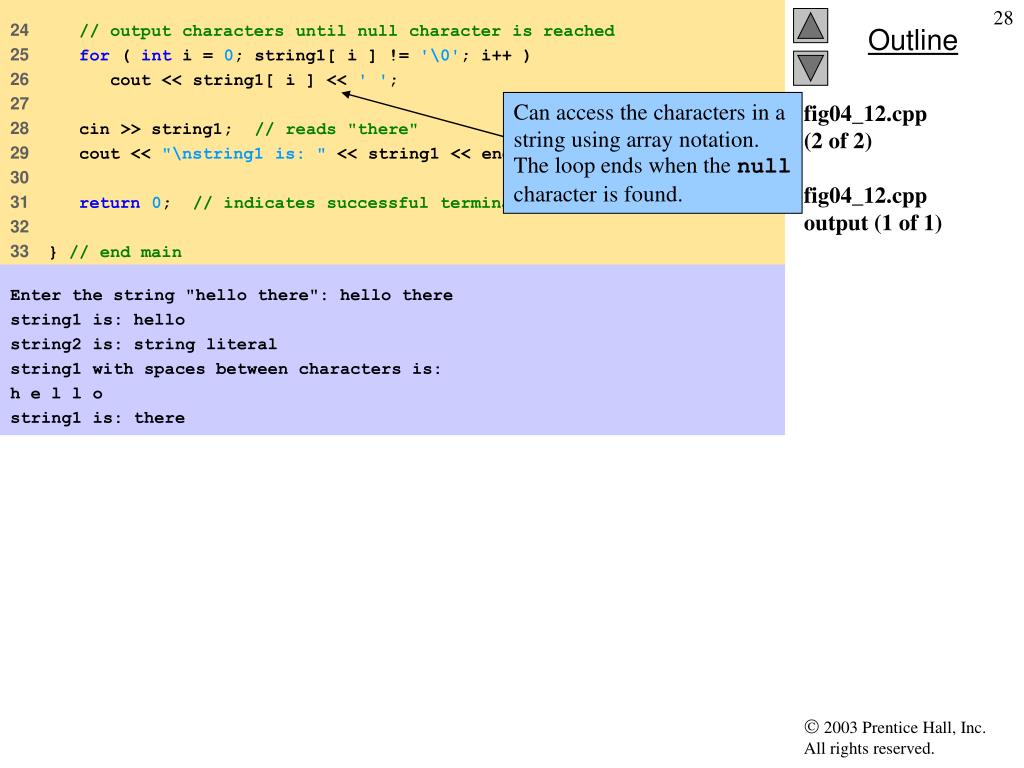Click "All rights reserved." text
1024x768 pixels.
tap(869, 748)
